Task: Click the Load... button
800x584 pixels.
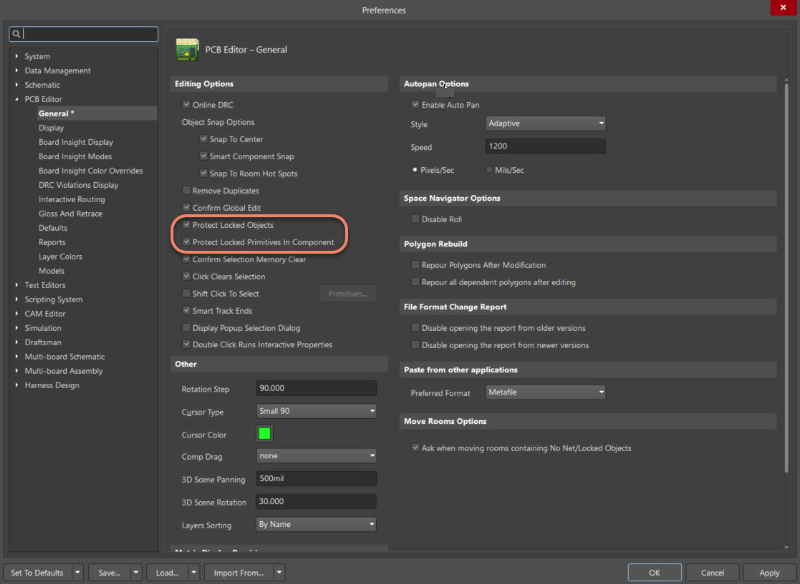Action: pyautogui.click(x=167, y=572)
